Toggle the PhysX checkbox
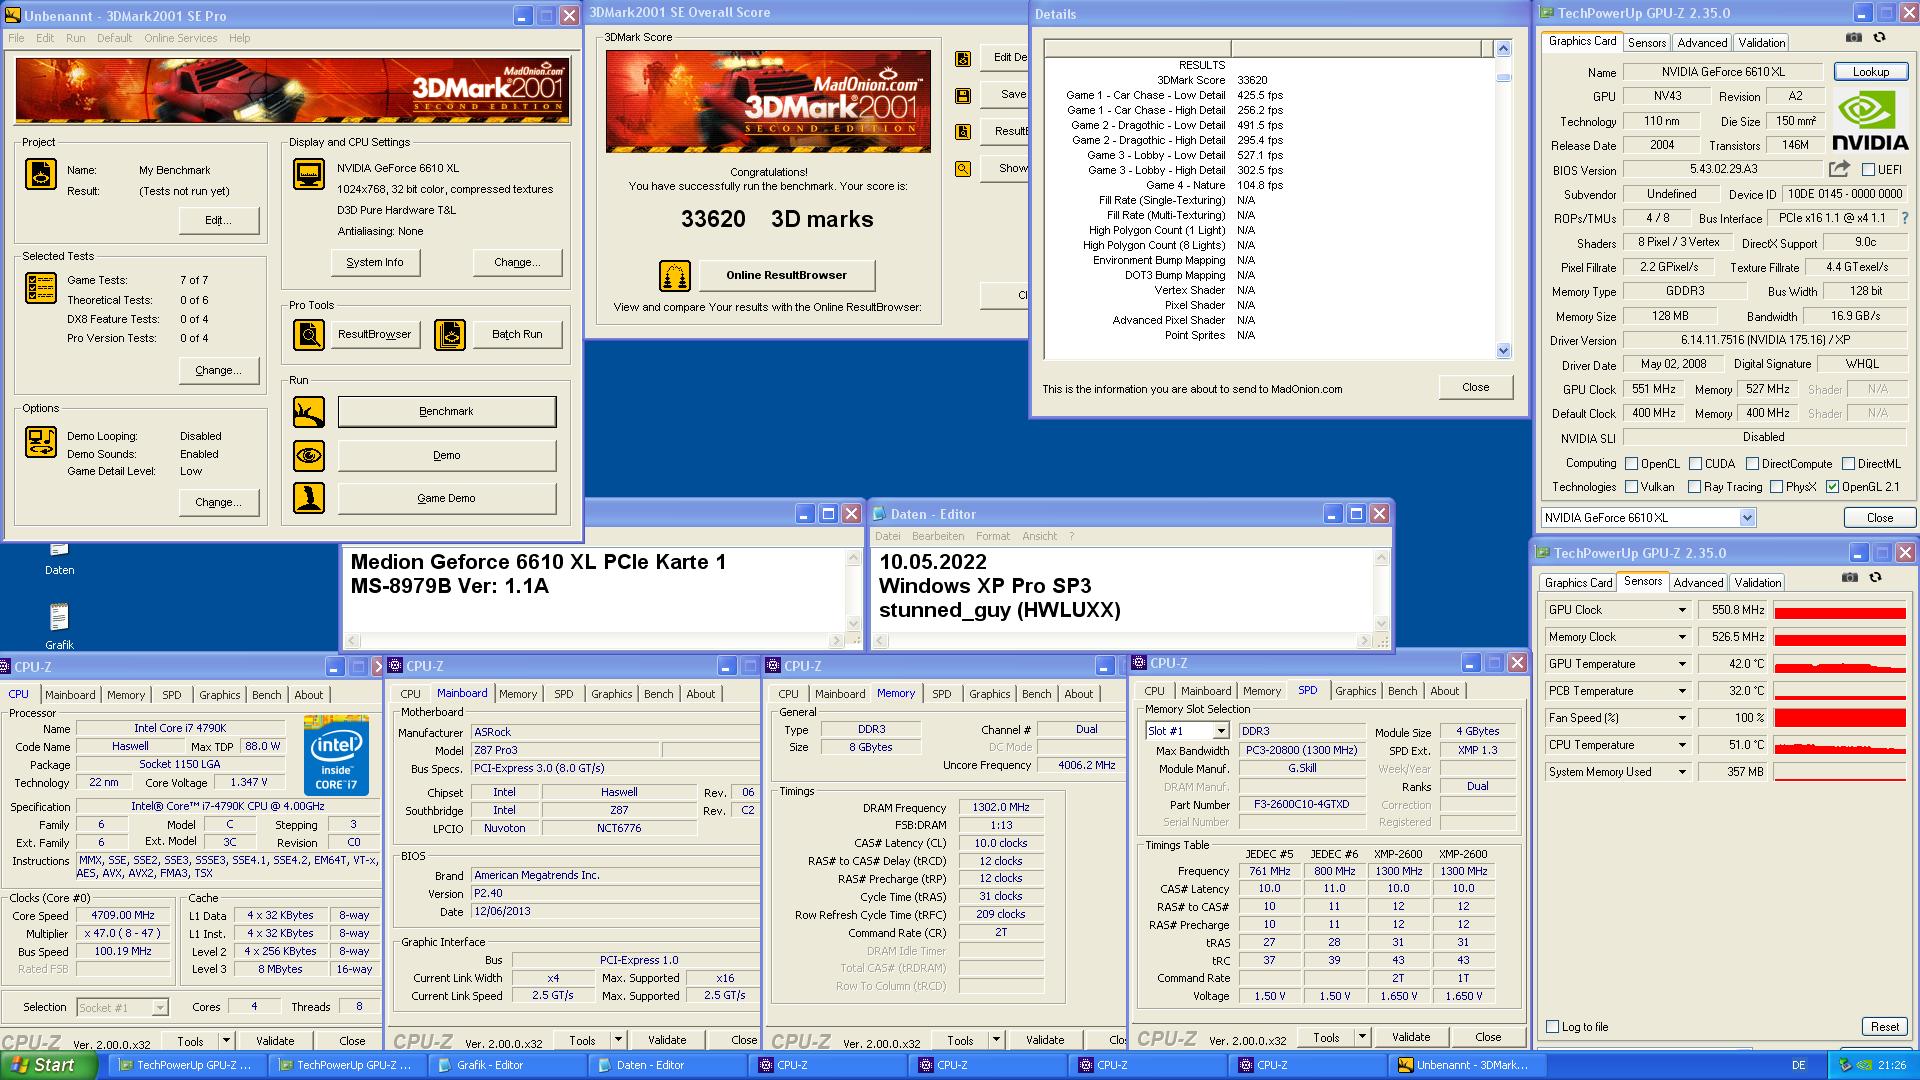The height and width of the screenshot is (1080, 1920). pyautogui.click(x=1777, y=487)
